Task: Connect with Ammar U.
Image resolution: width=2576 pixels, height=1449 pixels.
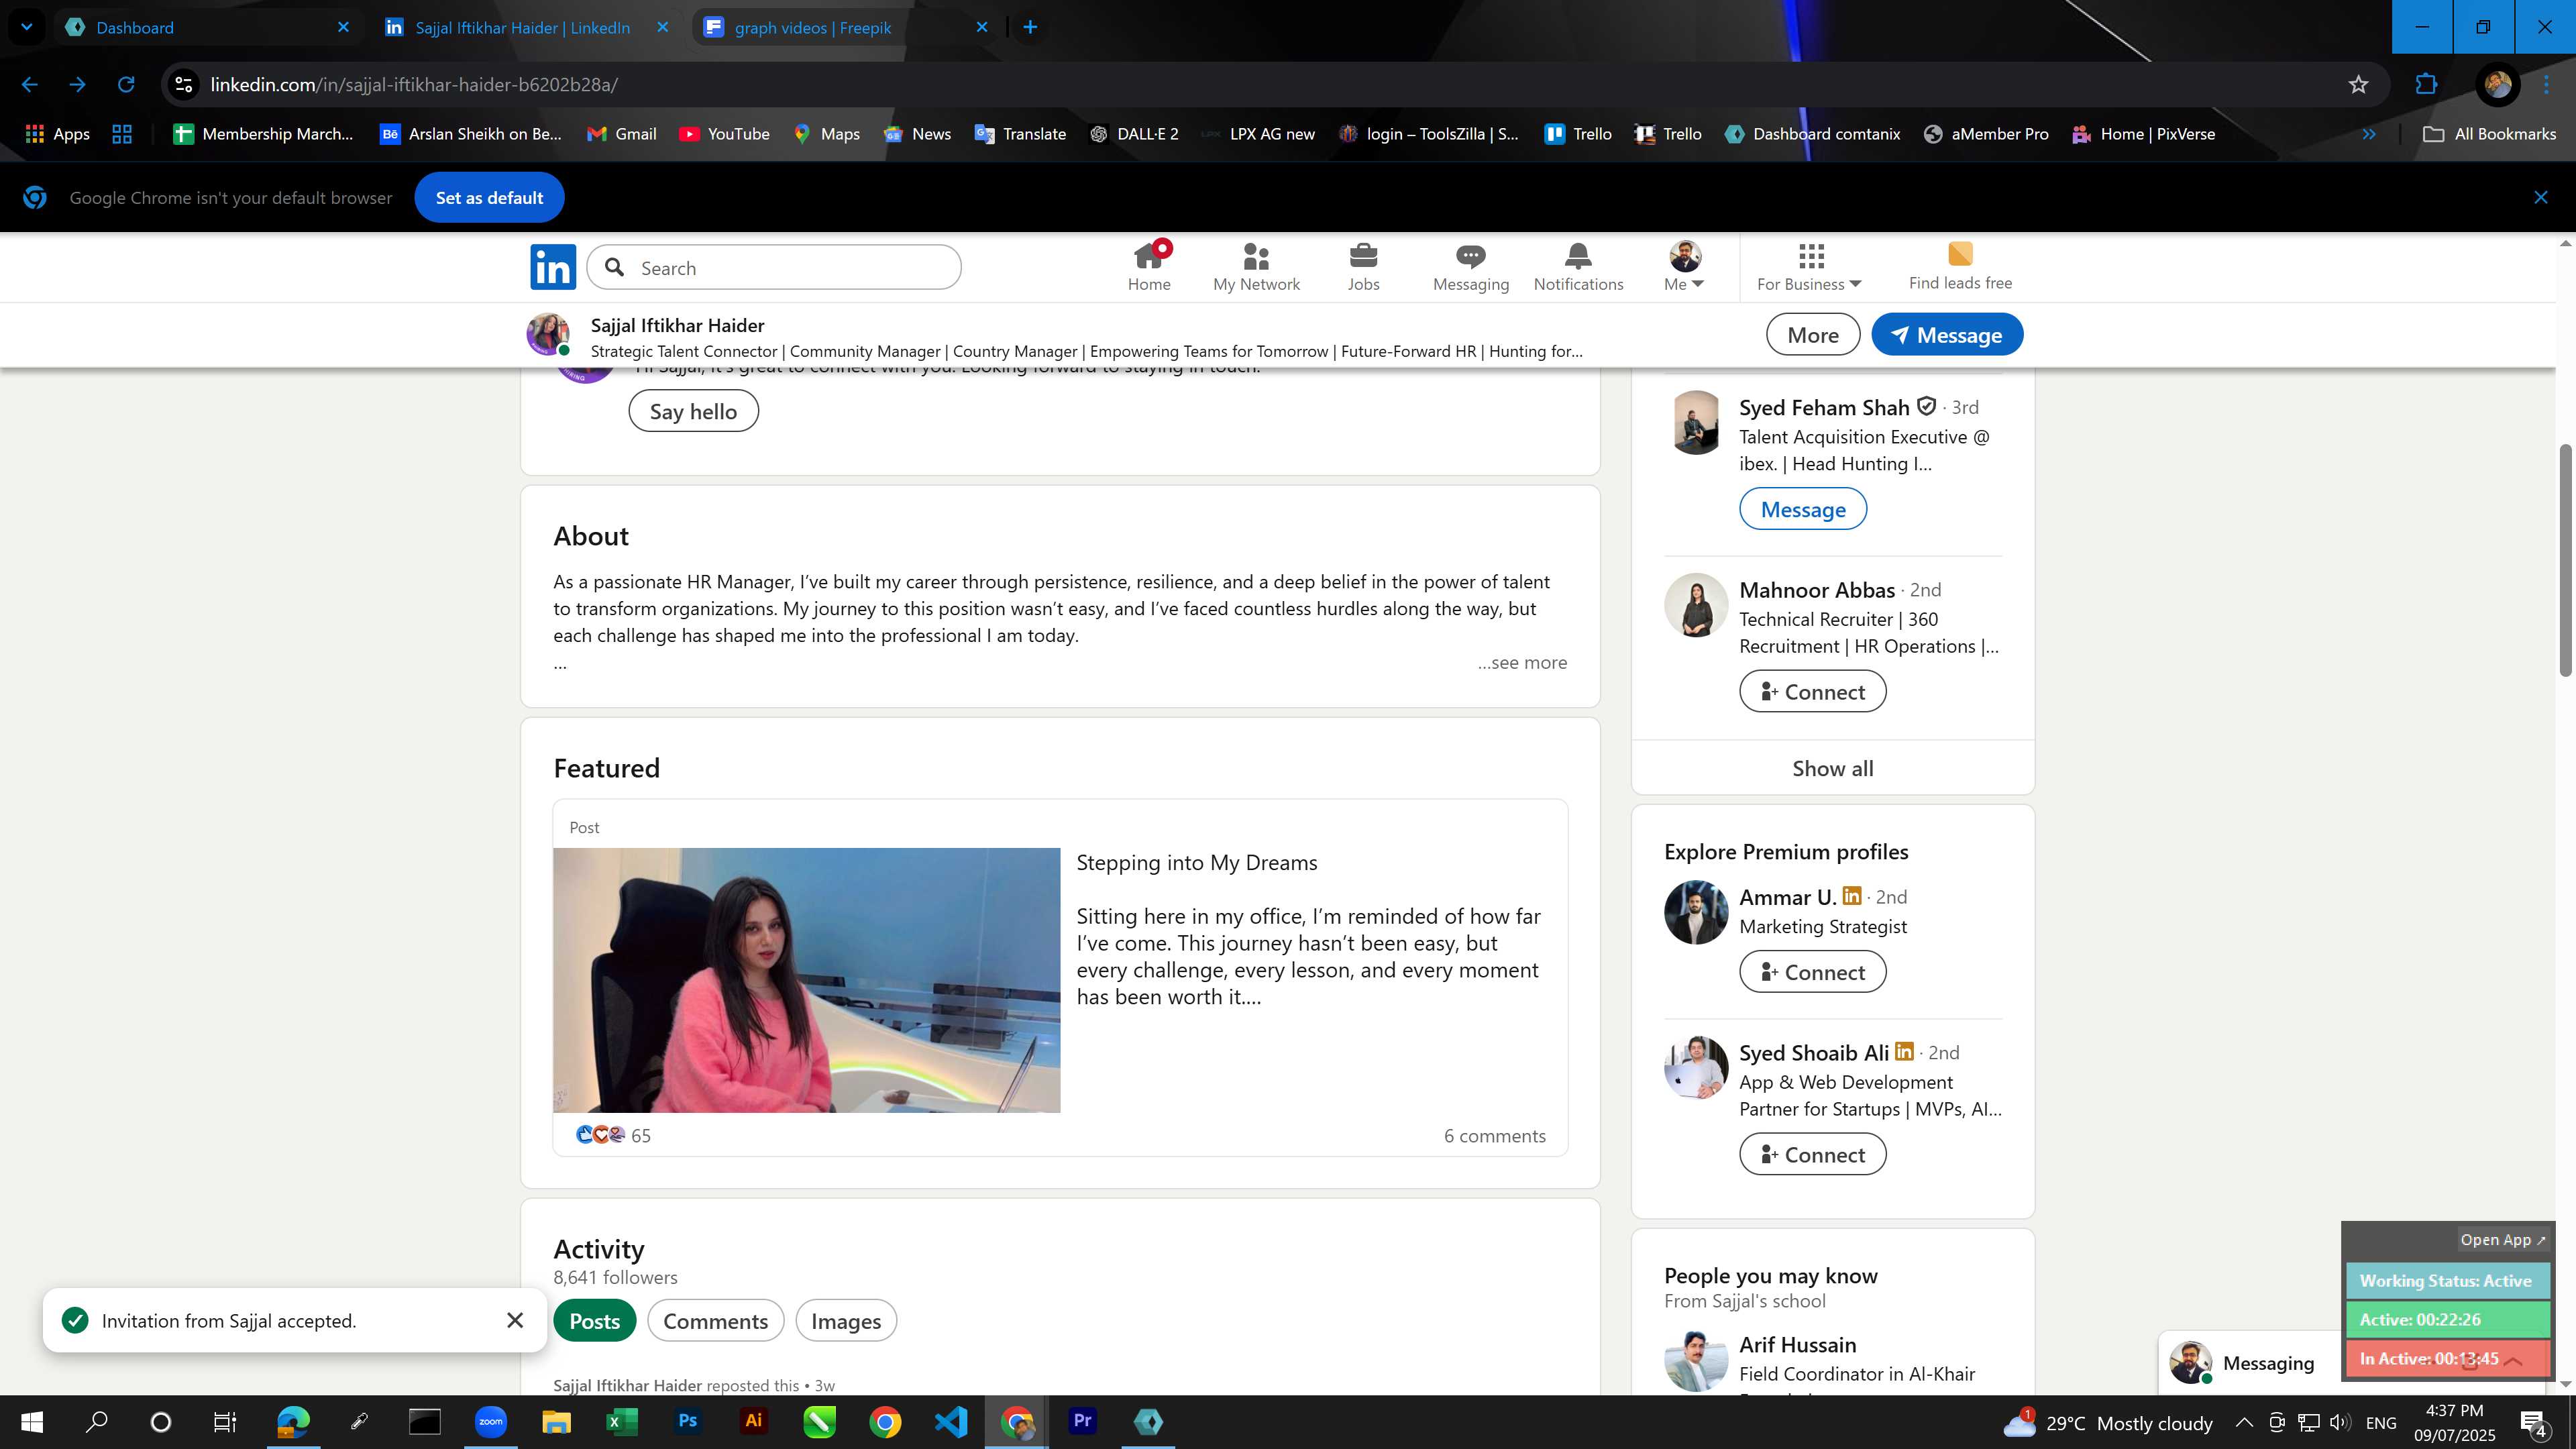Action: (1812, 972)
